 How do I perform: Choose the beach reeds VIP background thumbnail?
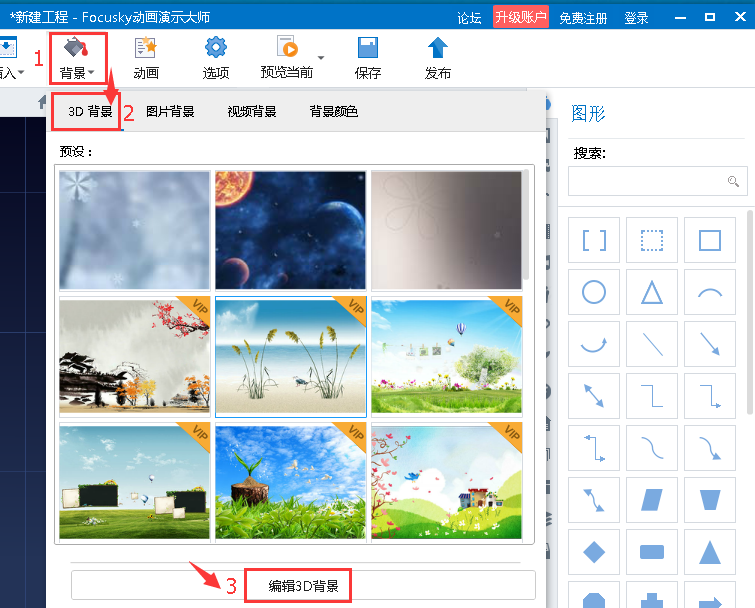point(290,356)
